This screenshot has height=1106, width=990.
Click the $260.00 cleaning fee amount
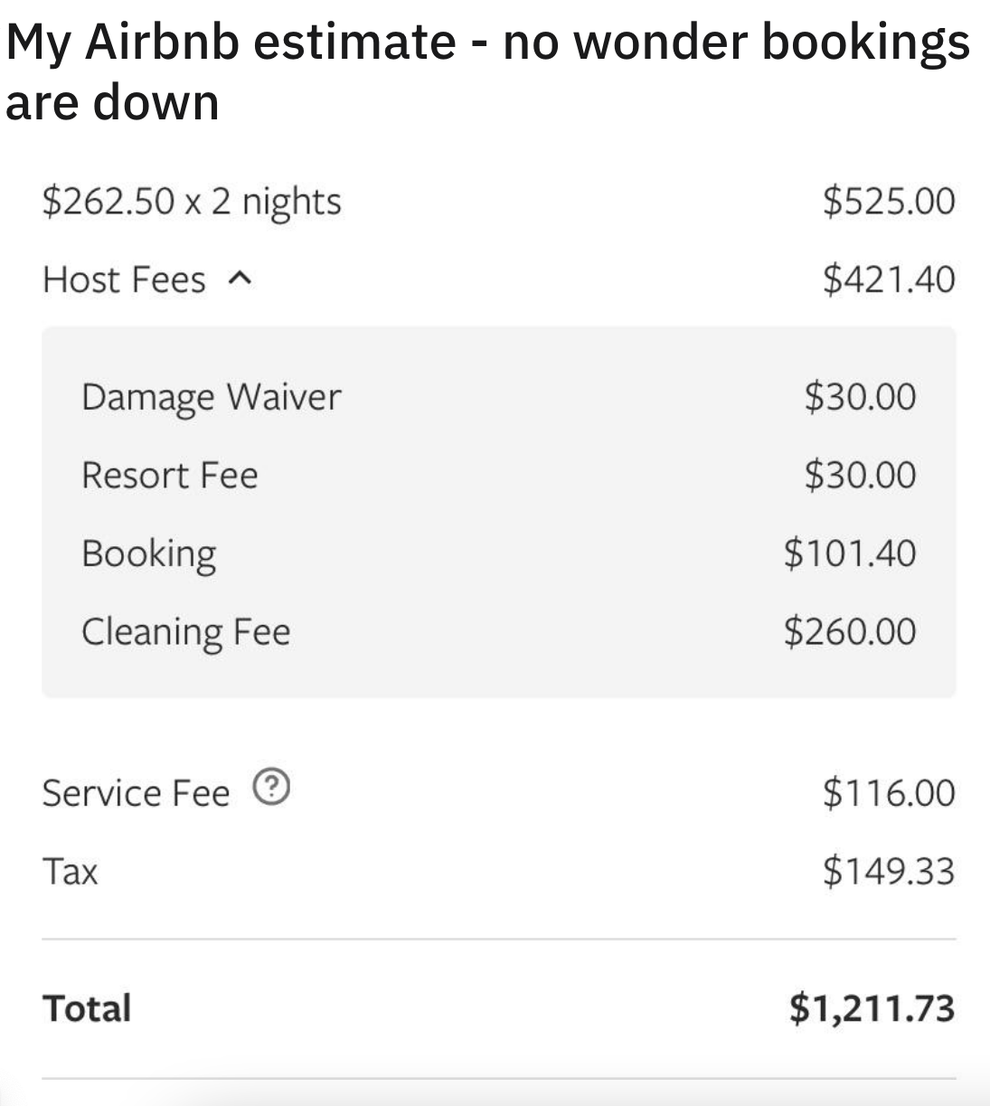point(849,632)
